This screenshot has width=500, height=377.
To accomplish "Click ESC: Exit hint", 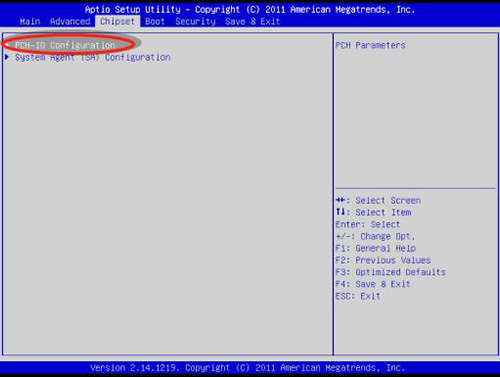I will point(358,296).
